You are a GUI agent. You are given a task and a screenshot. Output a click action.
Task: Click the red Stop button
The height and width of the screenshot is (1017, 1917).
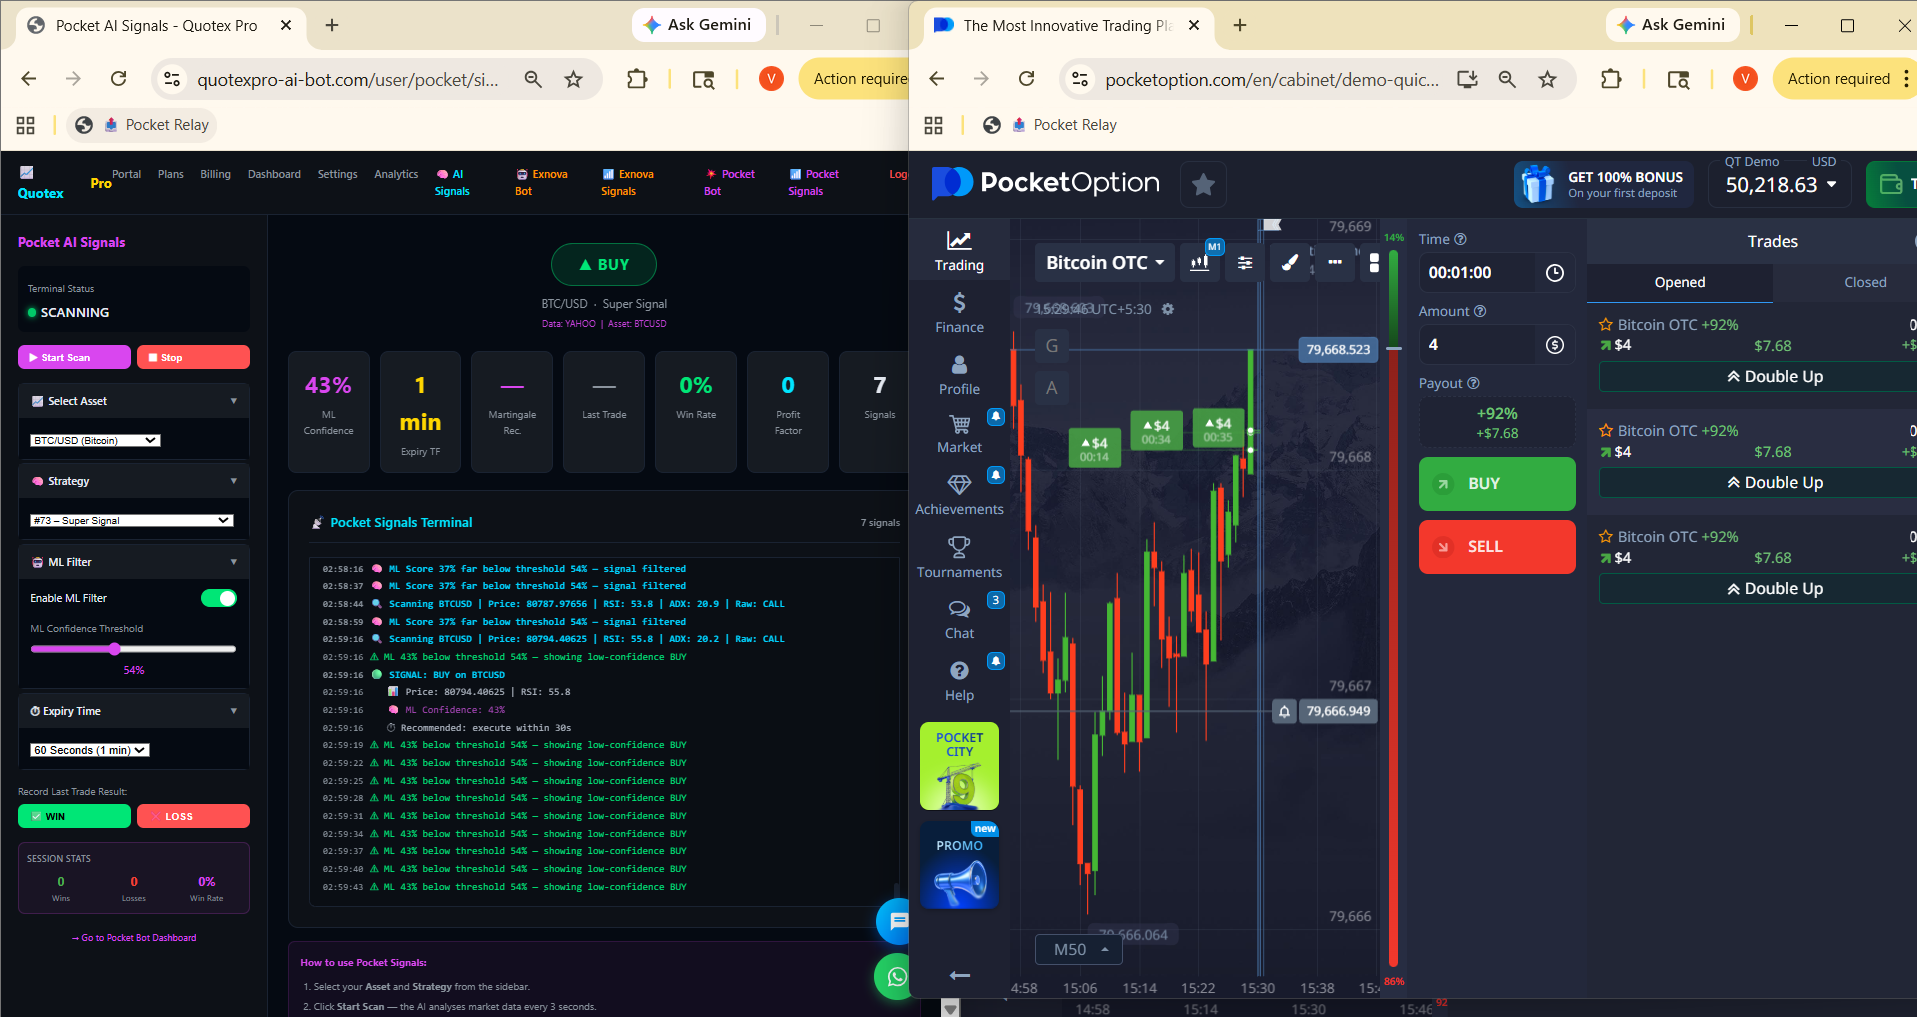point(193,357)
